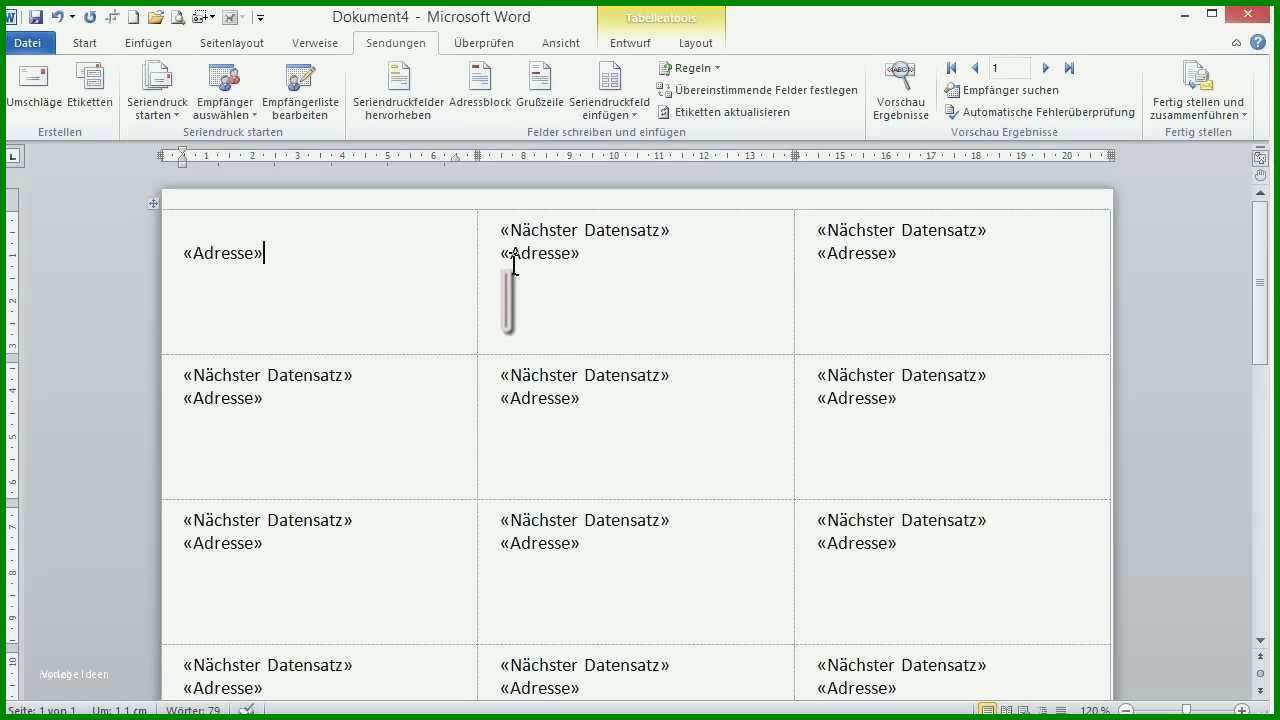Screen dimensions: 1280x720
Task: Toggle Vorschau Ergebnisse preview
Action: pyautogui.click(x=901, y=90)
